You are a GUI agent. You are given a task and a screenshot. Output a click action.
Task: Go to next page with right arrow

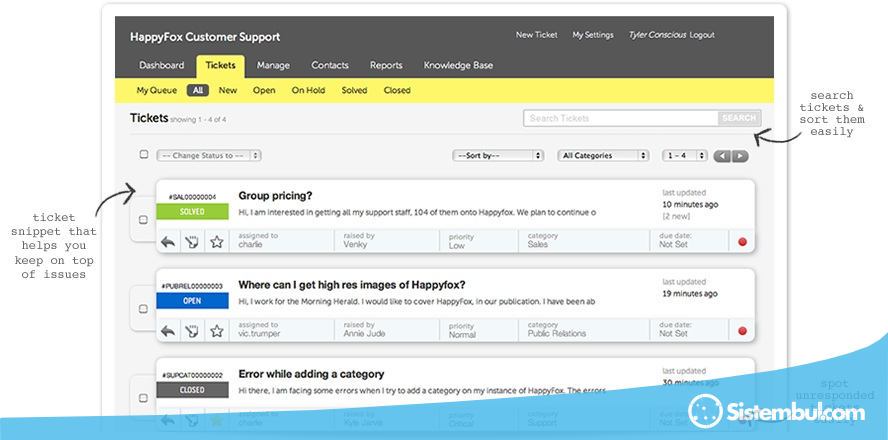tap(740, 156)
